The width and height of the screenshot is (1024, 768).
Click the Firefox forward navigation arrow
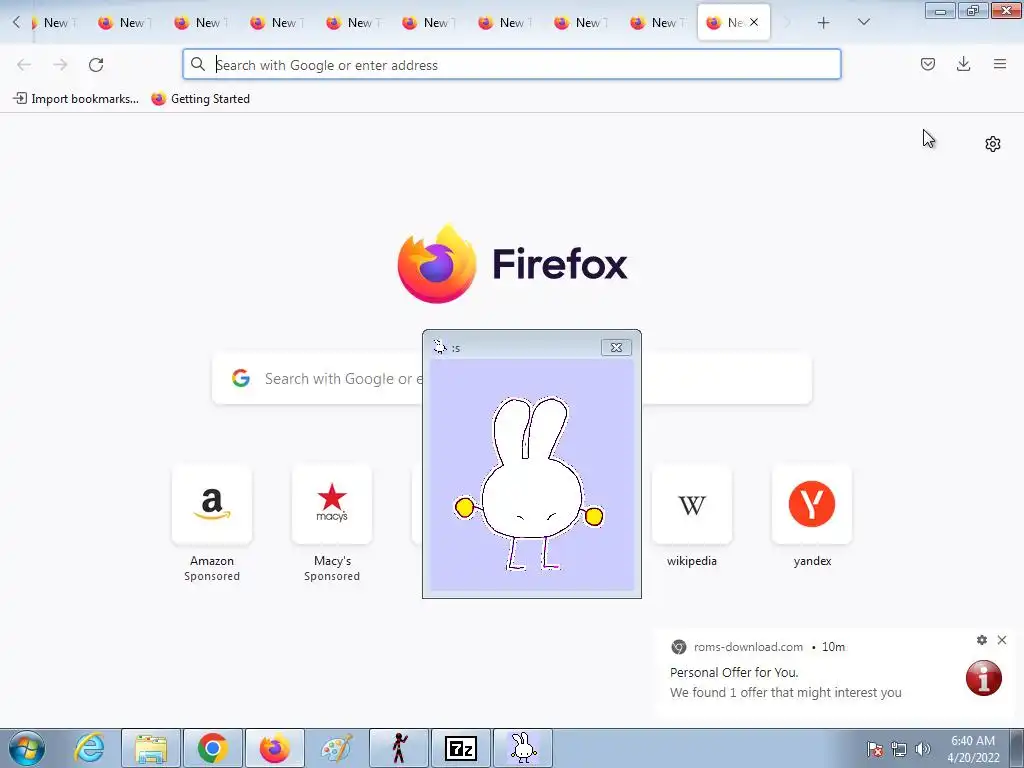tap(60, 65)
